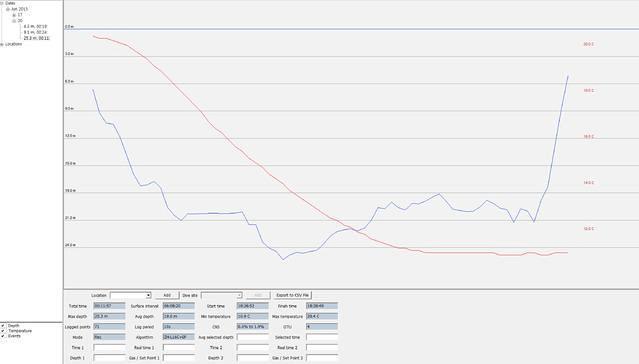Click the 0.0 m depth axis label
This screenshot has height=364, width=639.
[69, 26]
